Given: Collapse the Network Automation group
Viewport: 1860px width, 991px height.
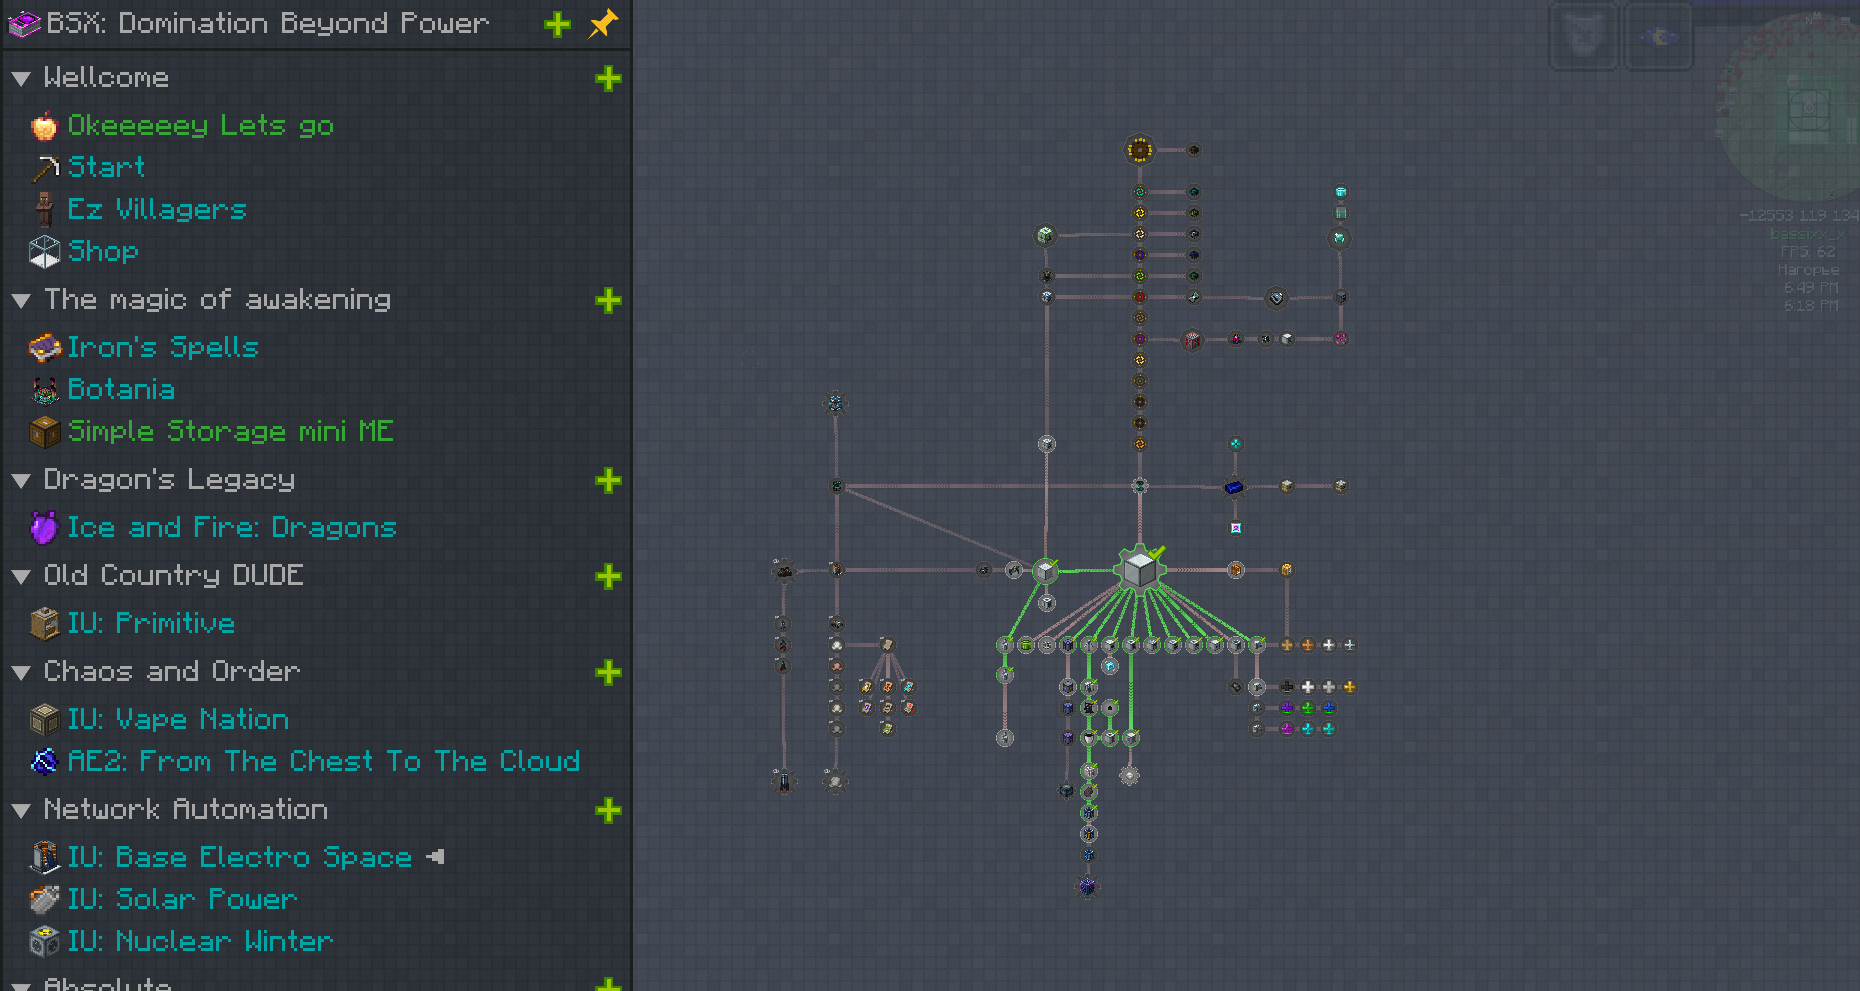Looking at the screenshot, I should click(21, 810).
